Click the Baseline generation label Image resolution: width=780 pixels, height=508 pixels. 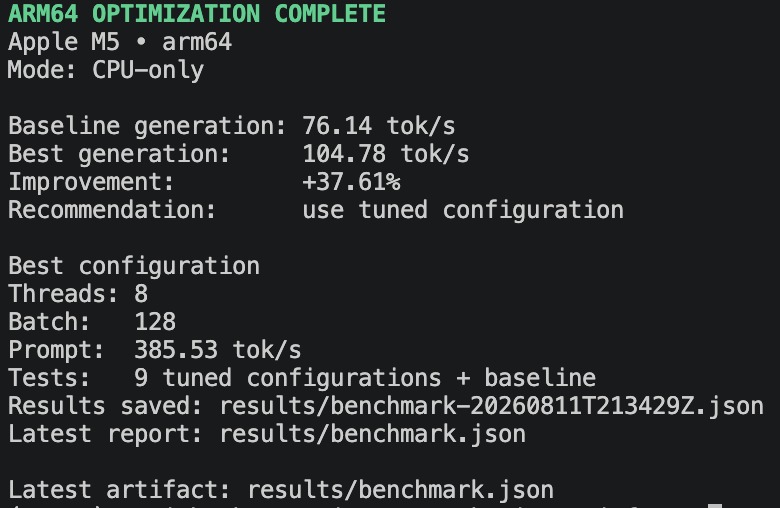pos(147,126)
